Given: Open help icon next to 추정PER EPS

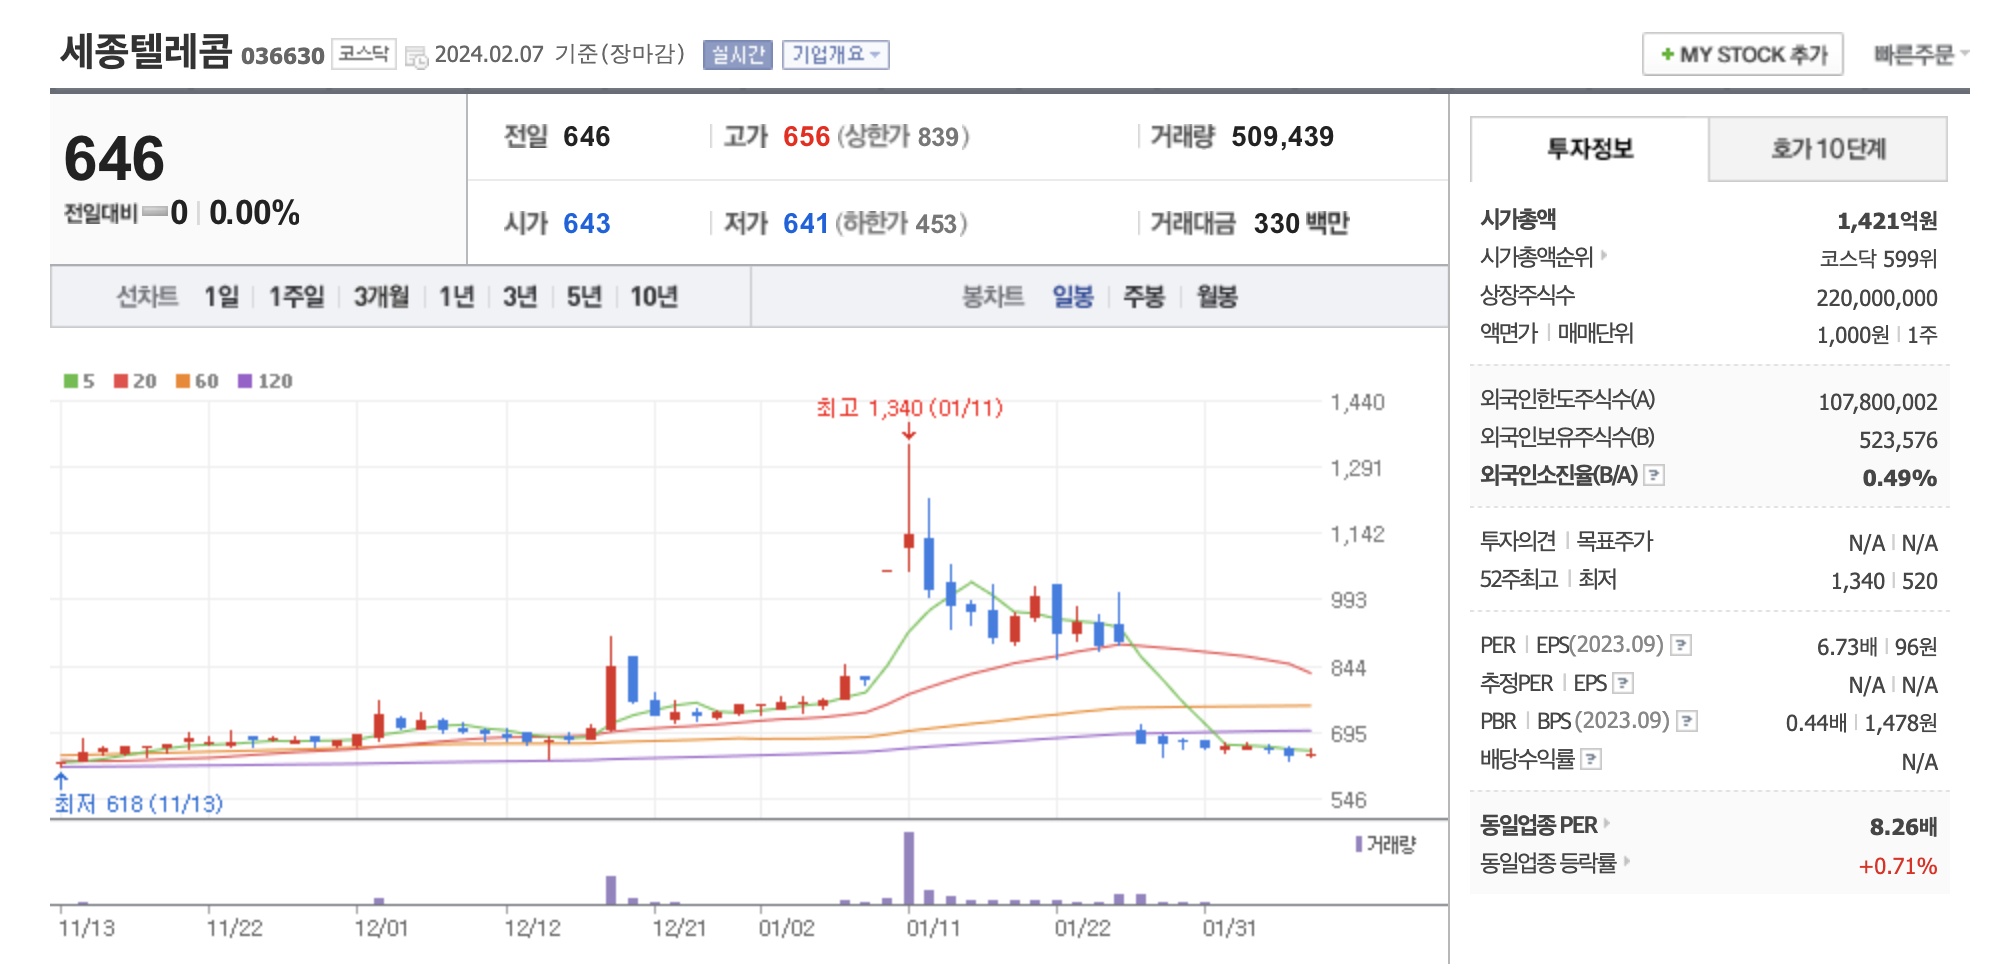Looking at the screenshot, I should tap(1623, 683).
